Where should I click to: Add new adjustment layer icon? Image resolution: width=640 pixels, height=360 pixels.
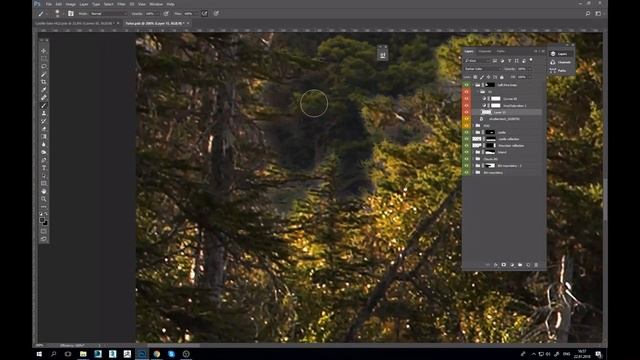click(x=512, y=265)
